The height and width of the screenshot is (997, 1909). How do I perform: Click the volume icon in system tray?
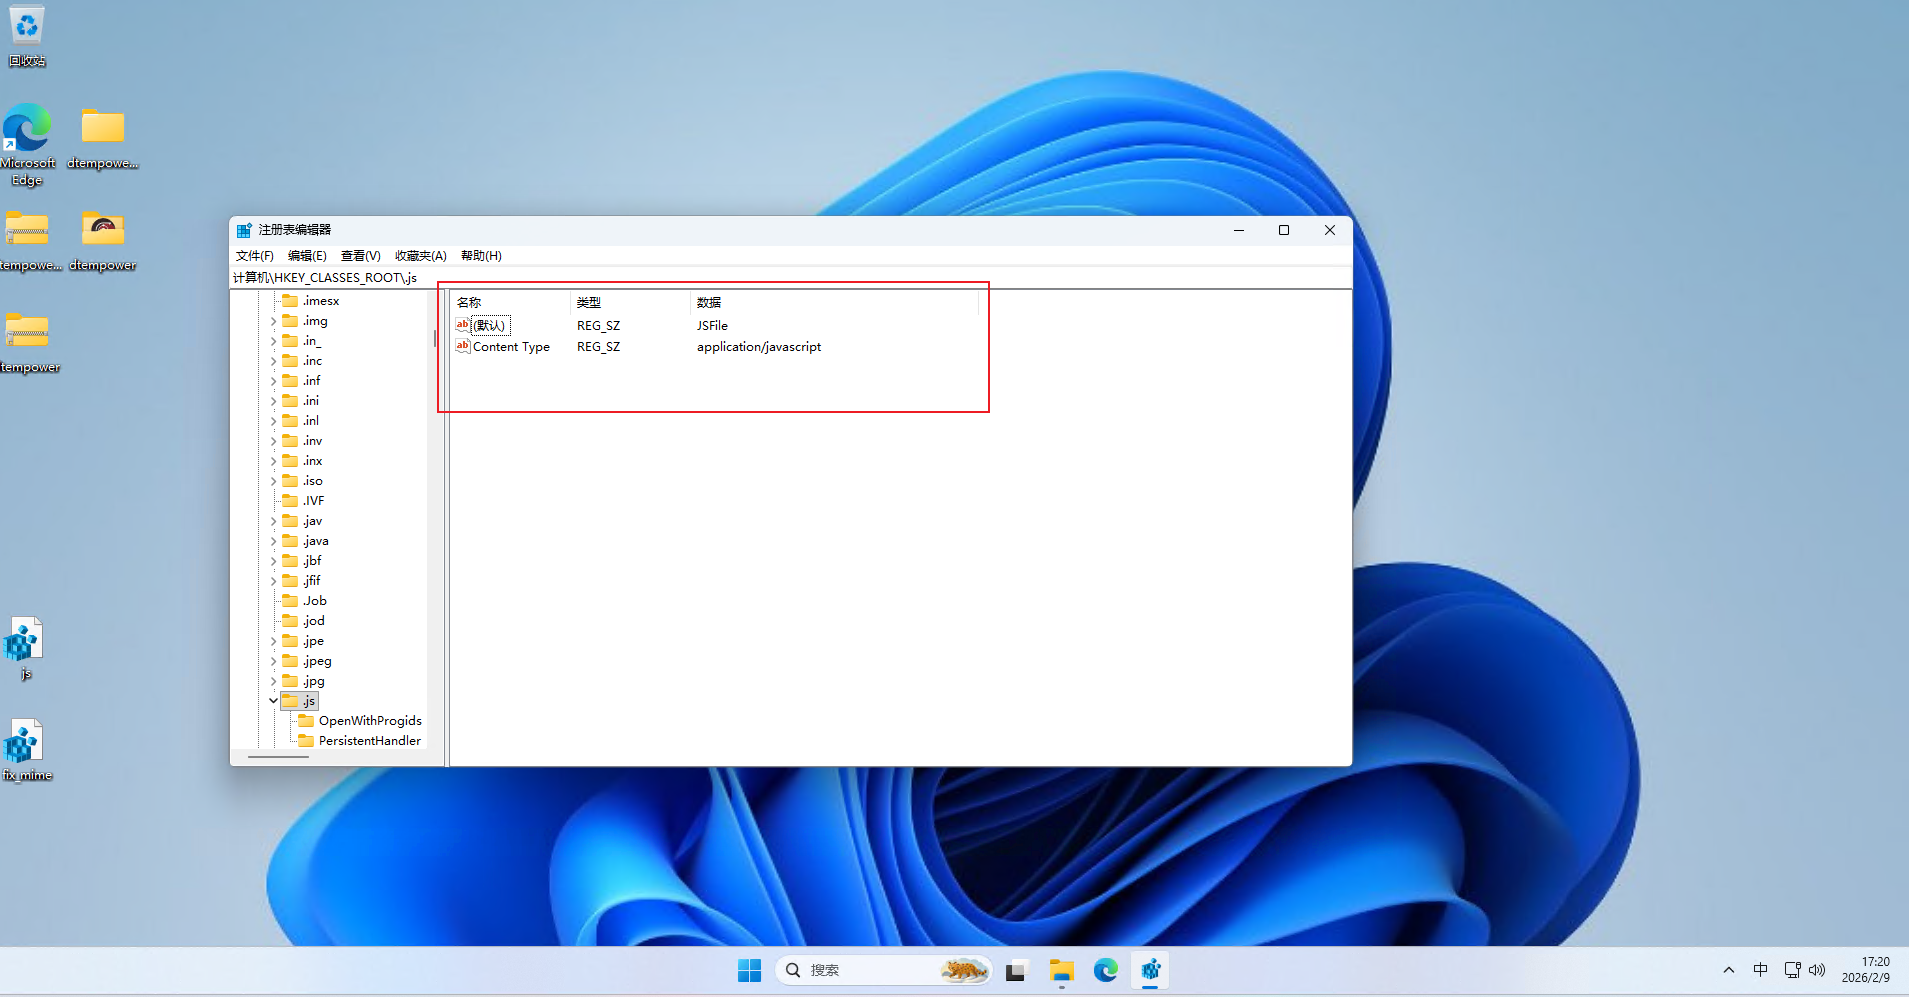pos(1817,970)
